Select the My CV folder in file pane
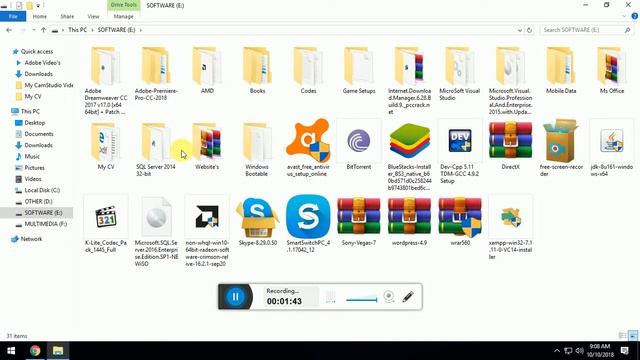The width and height of the screenshot is (640, 360). 106,146
